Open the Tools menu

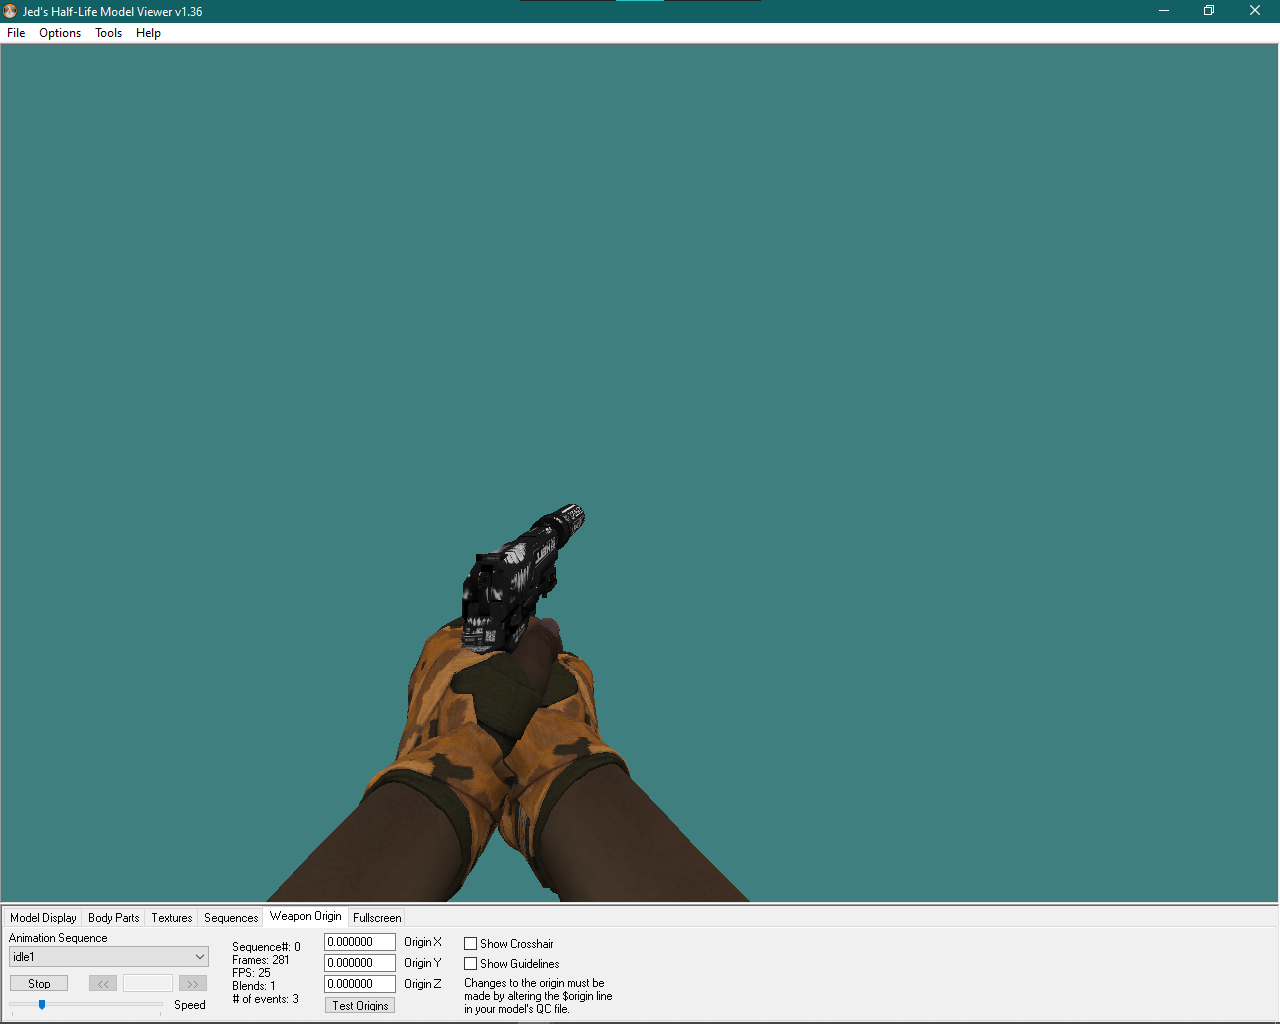108,33
